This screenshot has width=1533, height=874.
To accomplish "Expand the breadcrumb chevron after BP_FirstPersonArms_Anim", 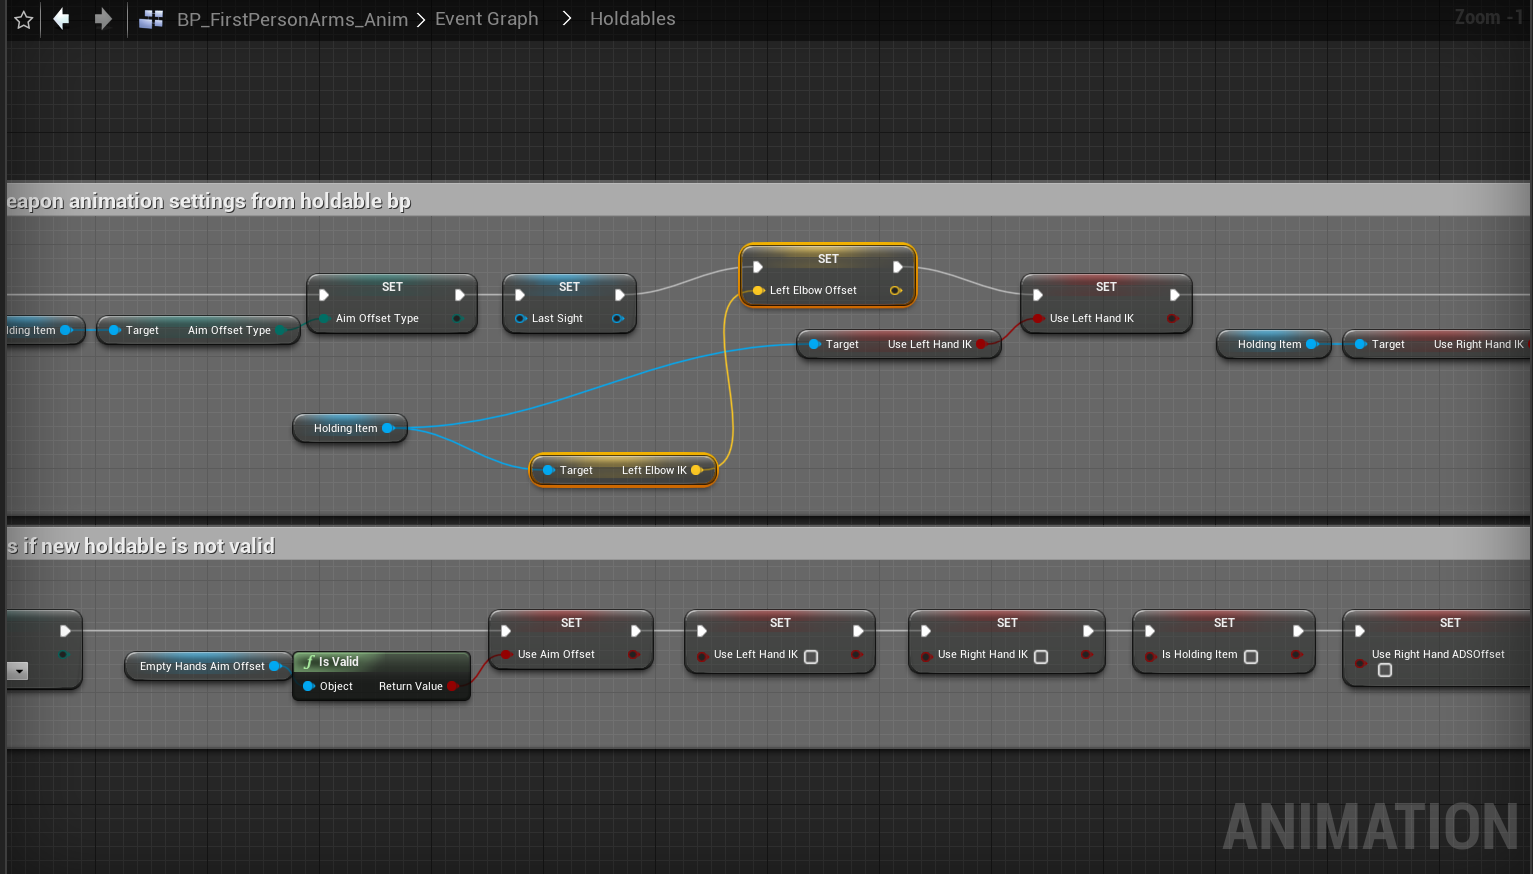I will pyautogui.click(x=421, y=19).
